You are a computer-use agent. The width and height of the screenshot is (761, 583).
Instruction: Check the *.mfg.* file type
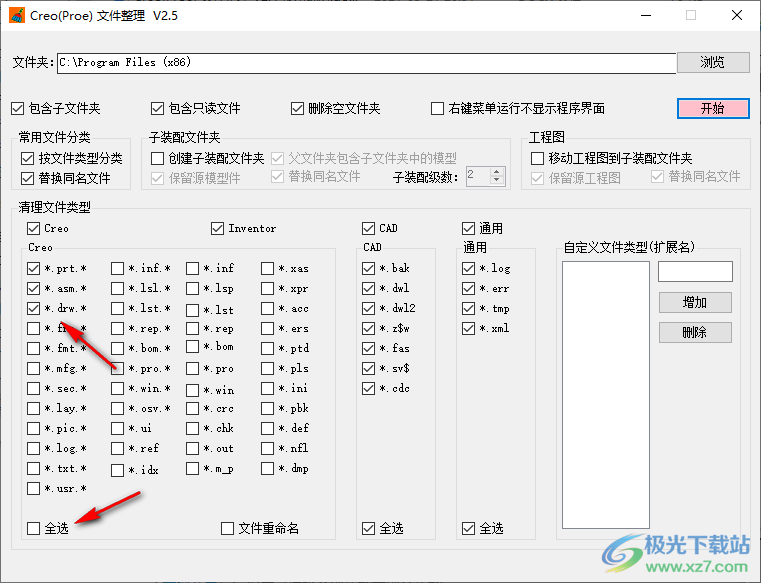(x=33, y=368)
